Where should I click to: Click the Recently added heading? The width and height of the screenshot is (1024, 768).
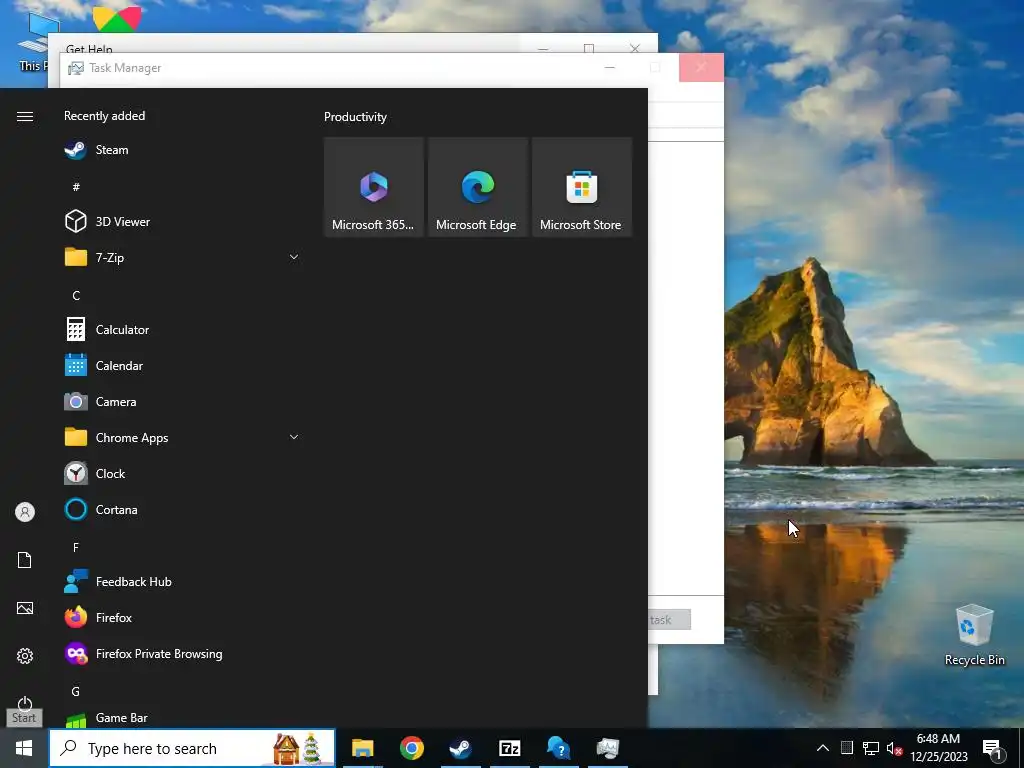click(104, 116)
